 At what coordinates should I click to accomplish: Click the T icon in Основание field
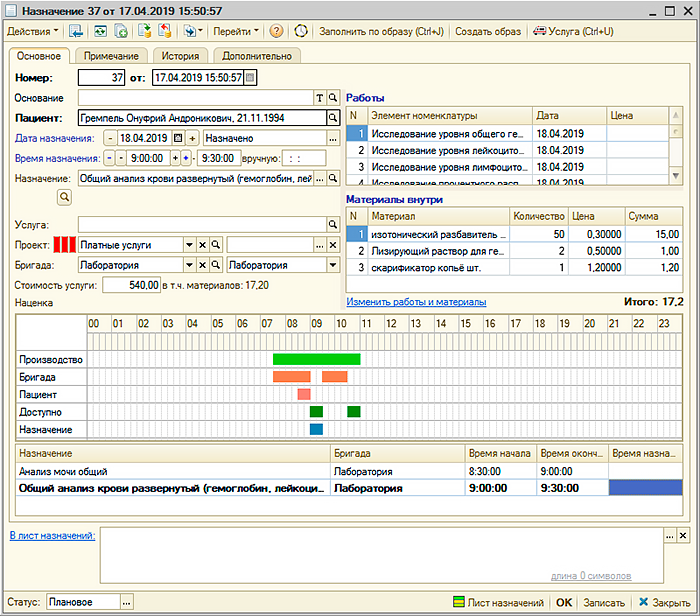coord(320,98)
